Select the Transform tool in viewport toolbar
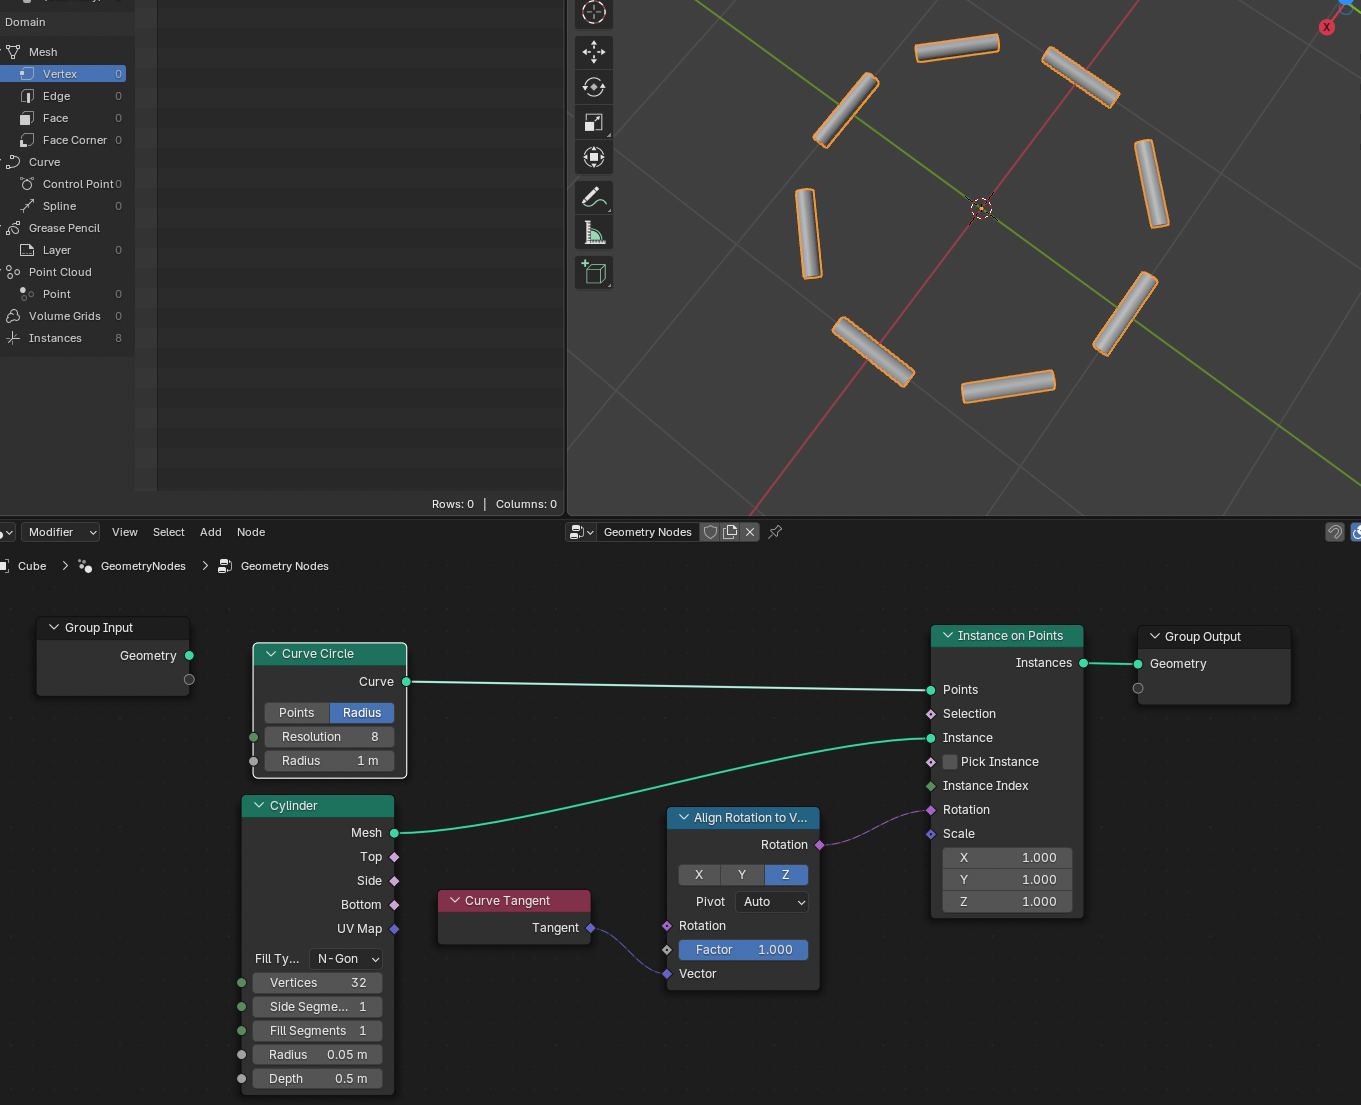Screen dimensions: 1361x1105 (594, 157)
